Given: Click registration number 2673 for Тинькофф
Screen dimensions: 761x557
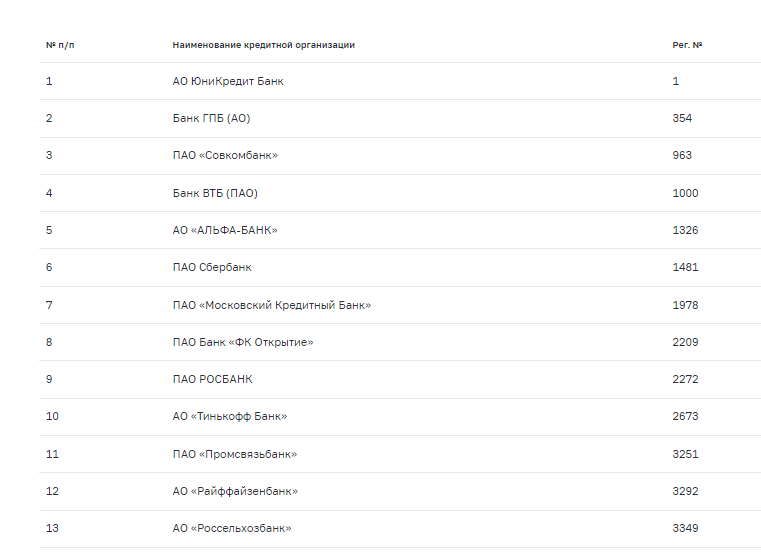Looking at the screenshot, I should tap(685, 416).
